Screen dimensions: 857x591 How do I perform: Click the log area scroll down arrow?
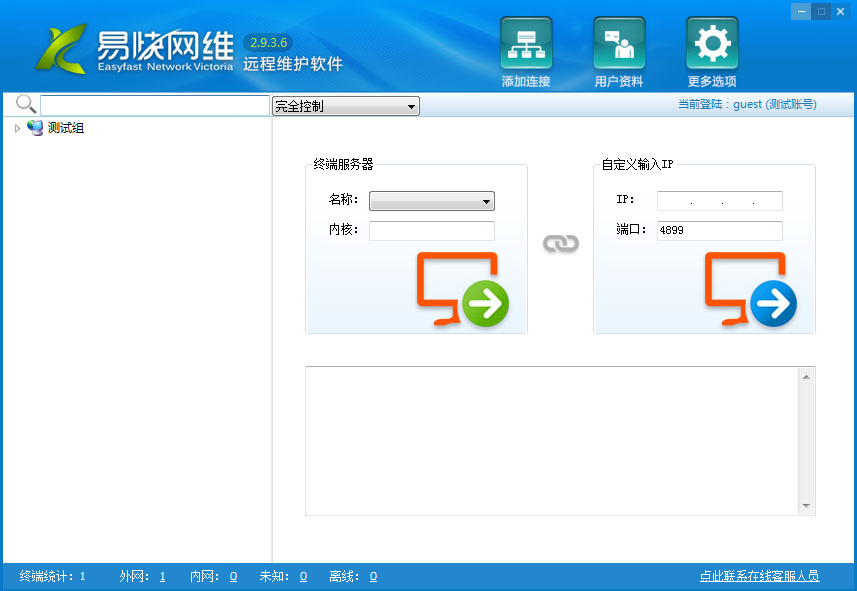point(806,506)
